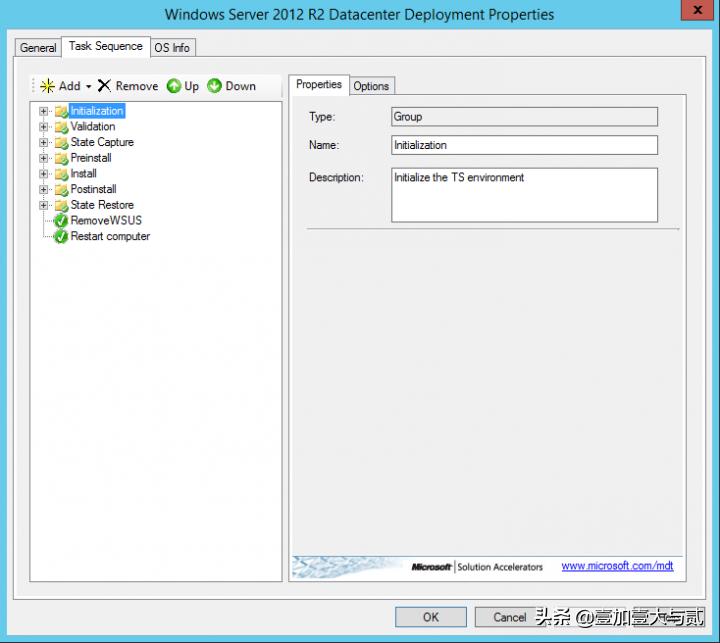Select the Preinstall tree row text

tap(91, 158)
